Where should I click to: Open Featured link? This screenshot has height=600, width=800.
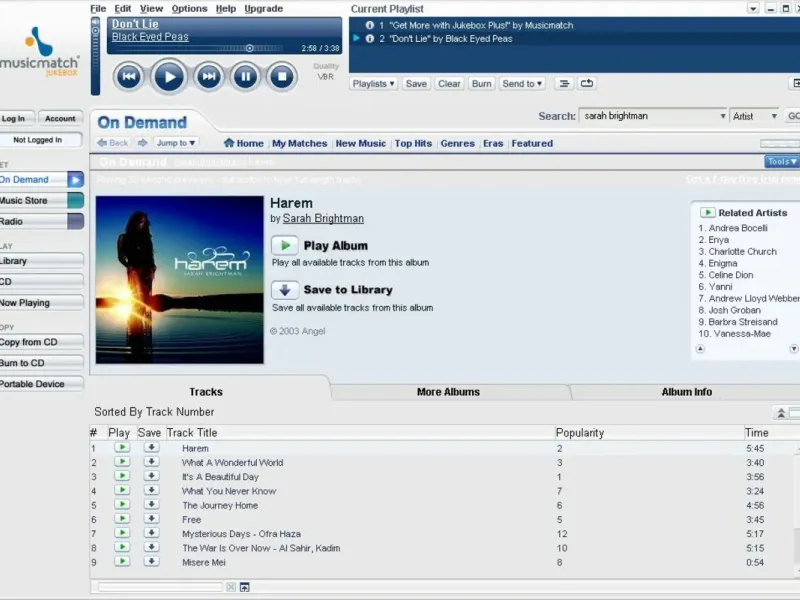point(532,143)
